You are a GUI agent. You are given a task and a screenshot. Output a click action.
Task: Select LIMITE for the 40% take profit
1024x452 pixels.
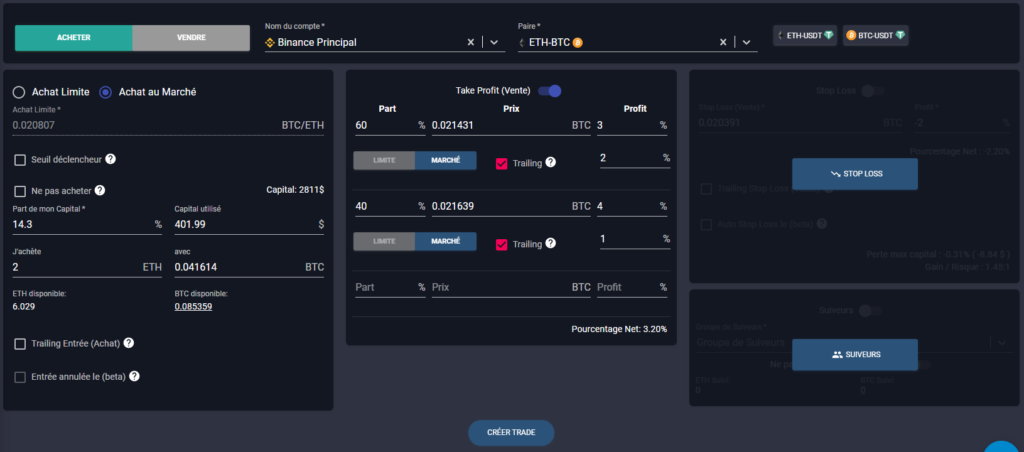(x=384, y=242)
